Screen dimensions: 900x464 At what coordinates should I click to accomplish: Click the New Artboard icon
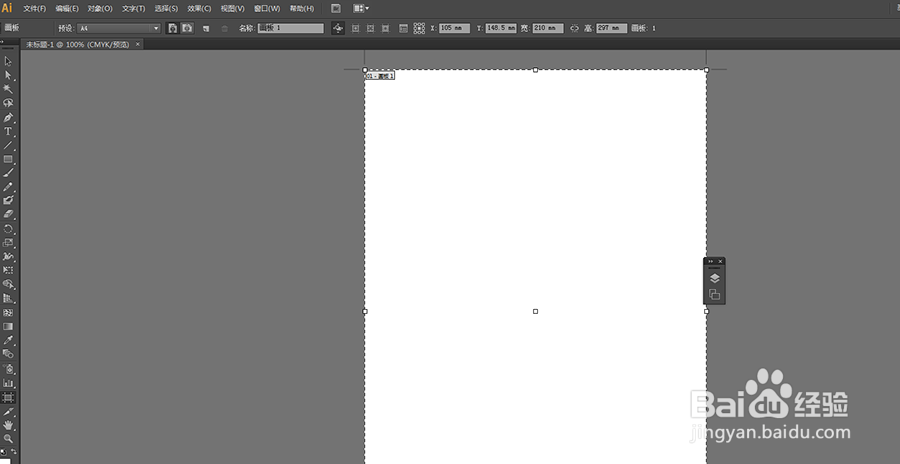click(x=206, y=28)
